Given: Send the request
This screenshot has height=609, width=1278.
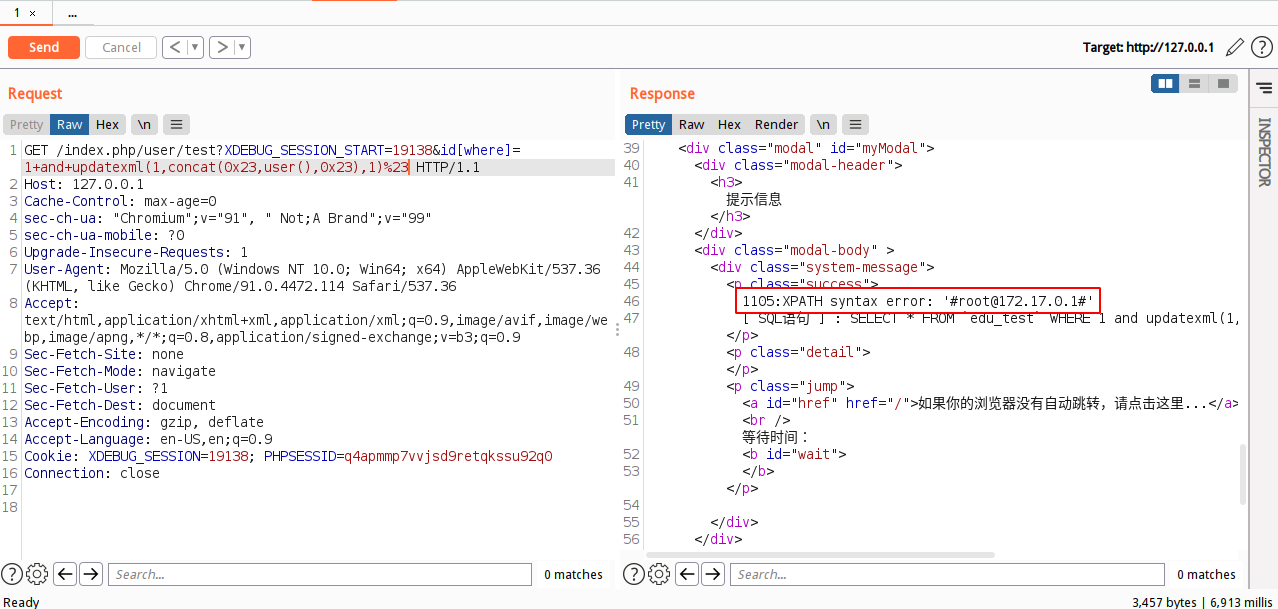Looking at the screenshot, I should pos(44,47).
